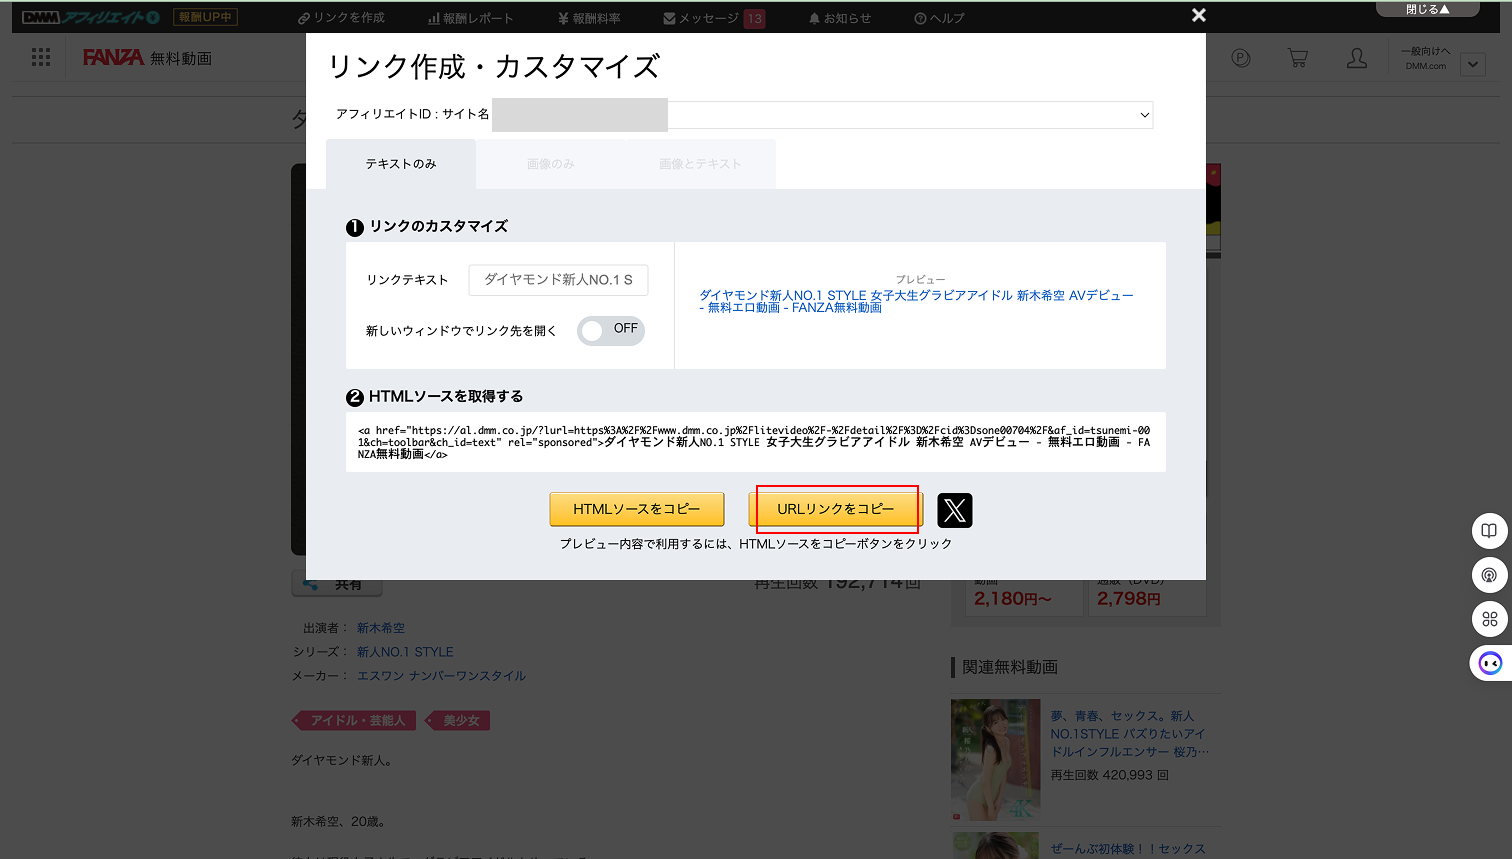The width and height of the screenshot is (1512, 859).
Task: Click the アイドル・芸能人 tag
Action: (x=354, y=720)
